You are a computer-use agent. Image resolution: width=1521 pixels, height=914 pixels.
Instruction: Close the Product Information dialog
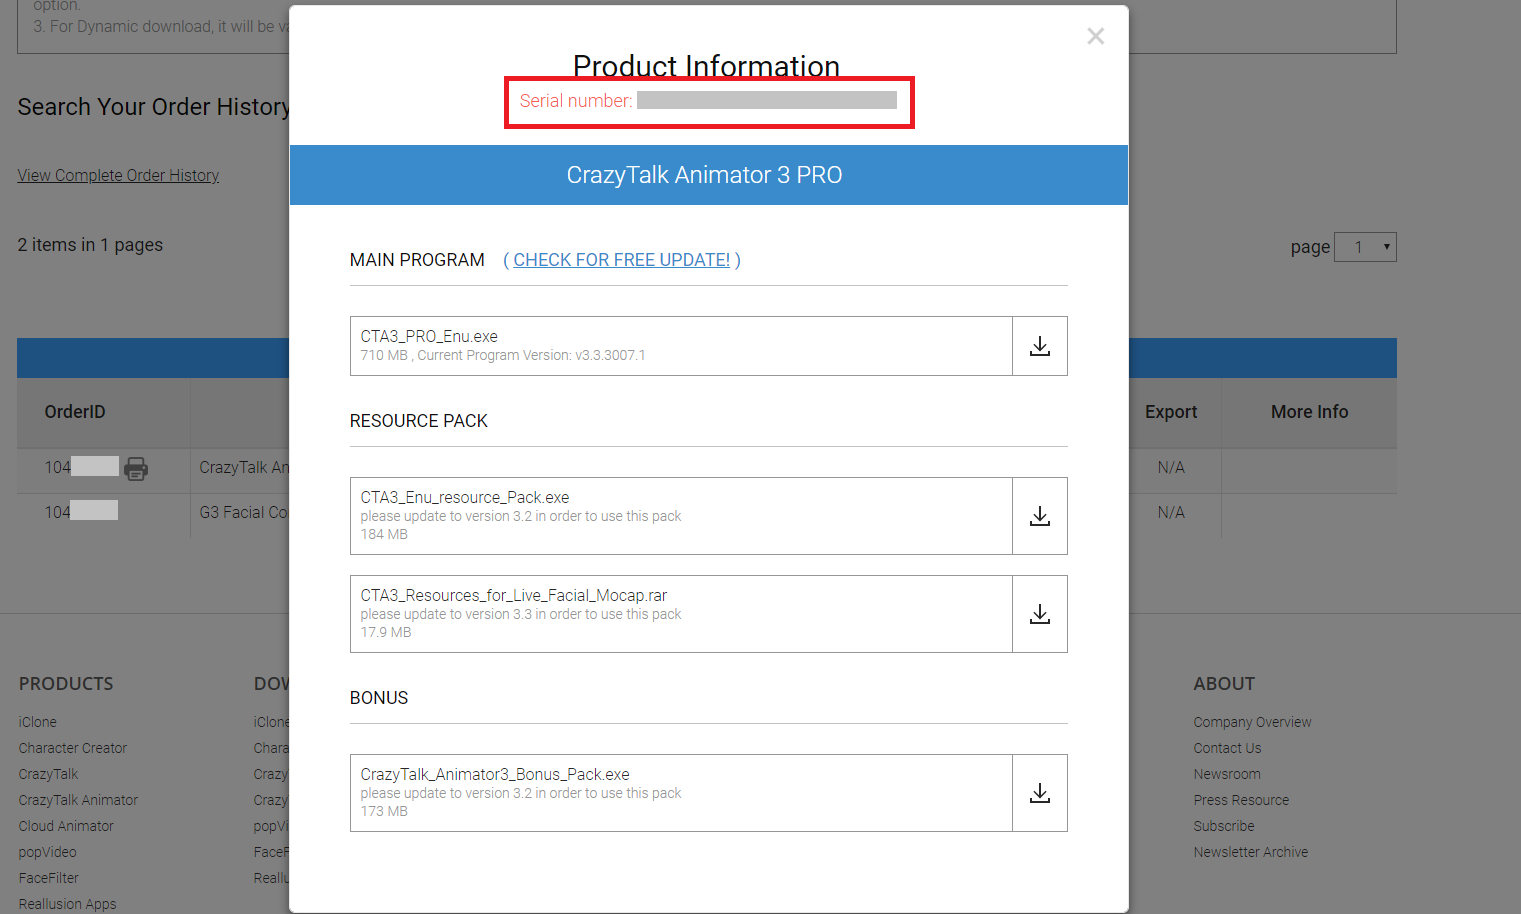(x=1096, y=36)
